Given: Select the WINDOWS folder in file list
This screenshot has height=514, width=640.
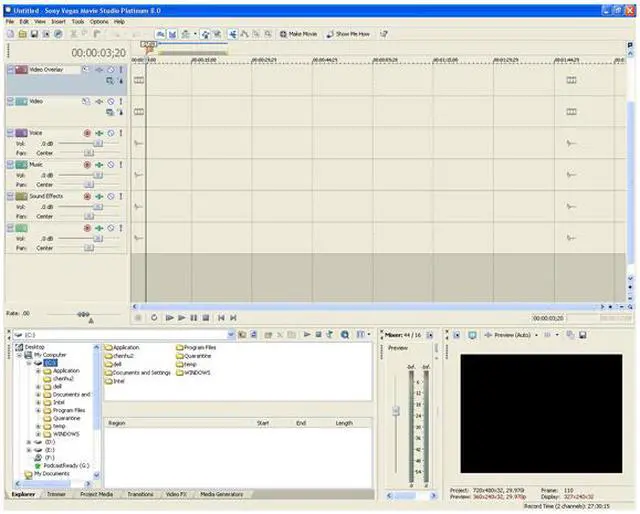Looking at the screenshot, I should click(x=197, y=372).
